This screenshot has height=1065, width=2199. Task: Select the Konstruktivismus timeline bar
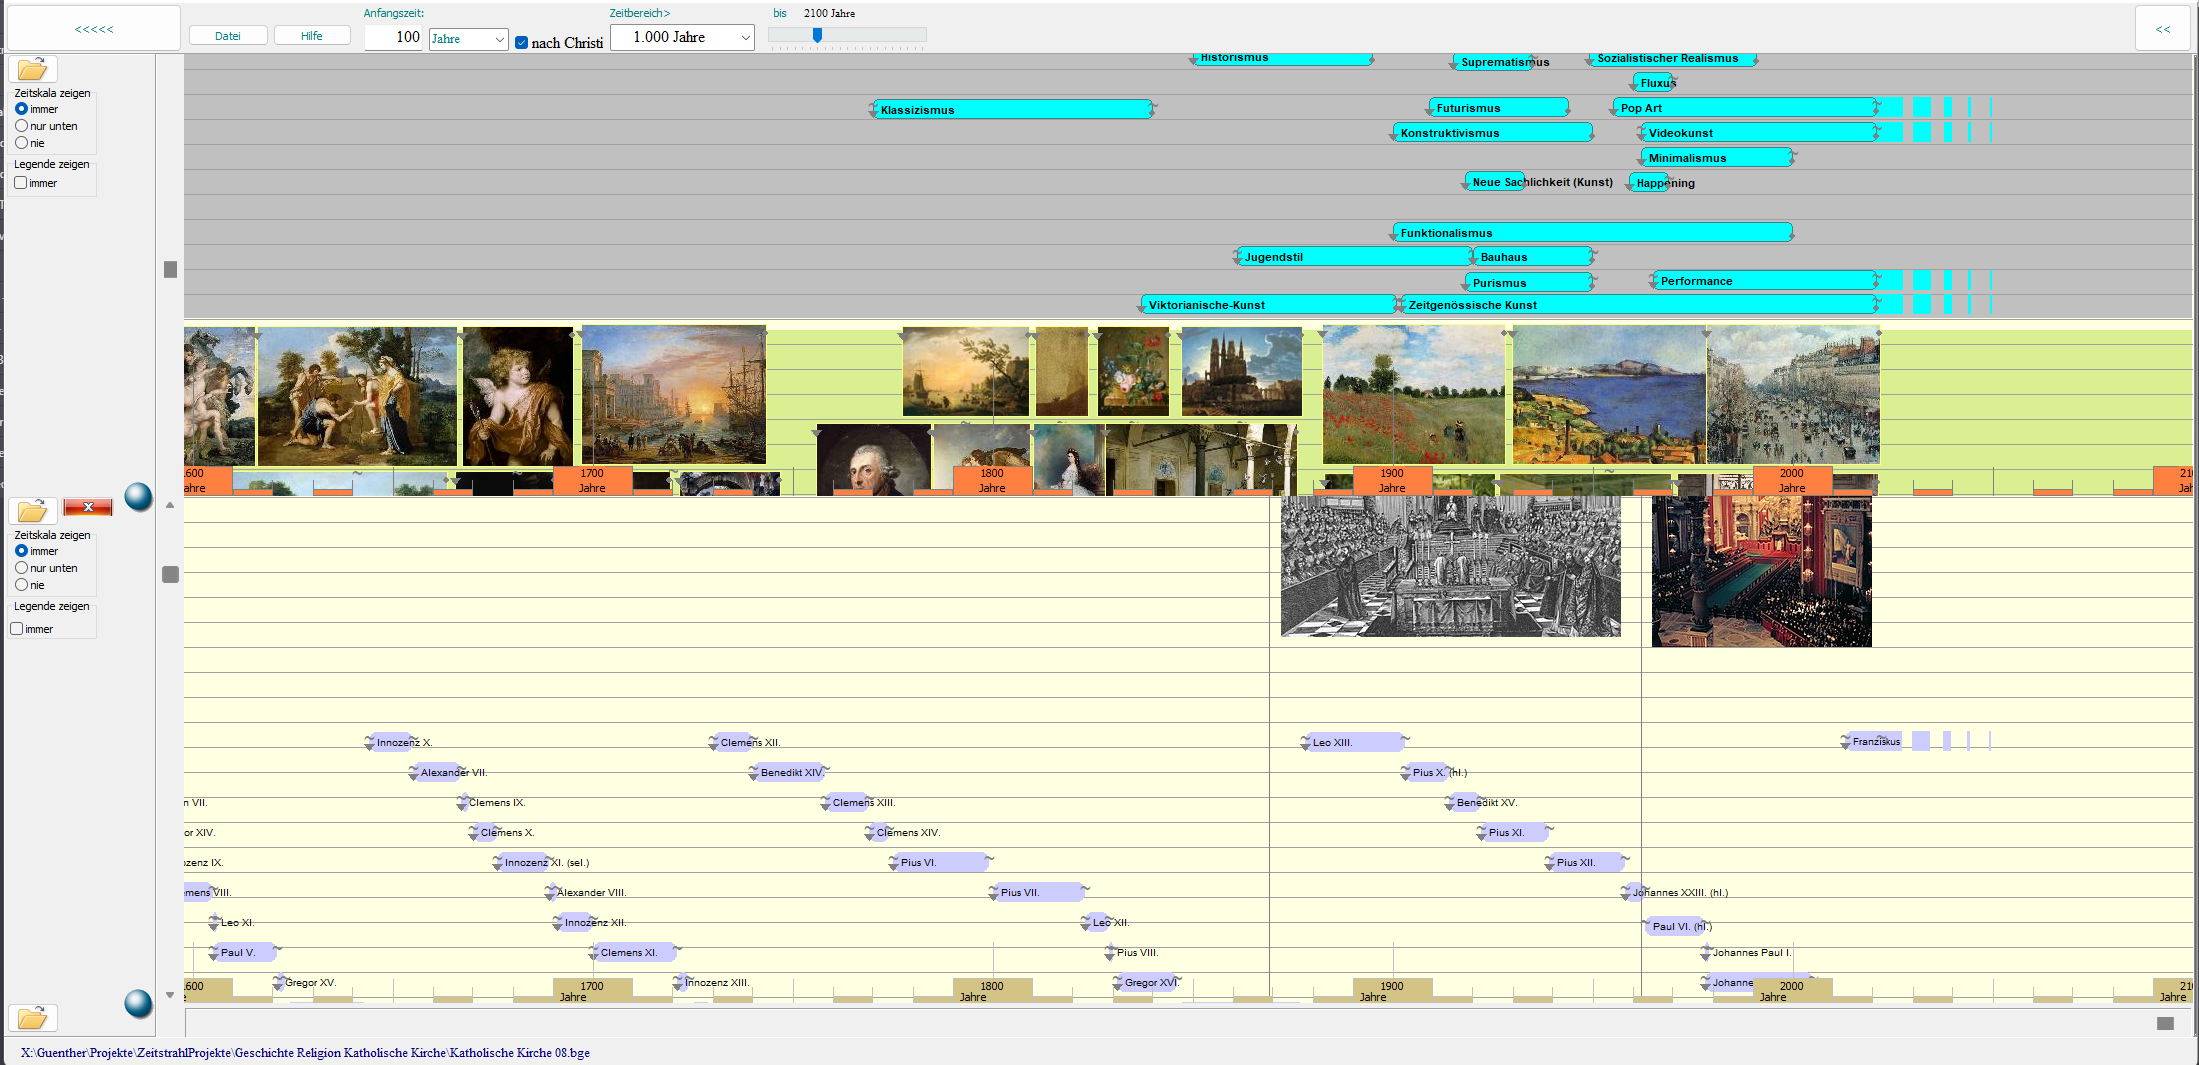(x=1491, y=133)
